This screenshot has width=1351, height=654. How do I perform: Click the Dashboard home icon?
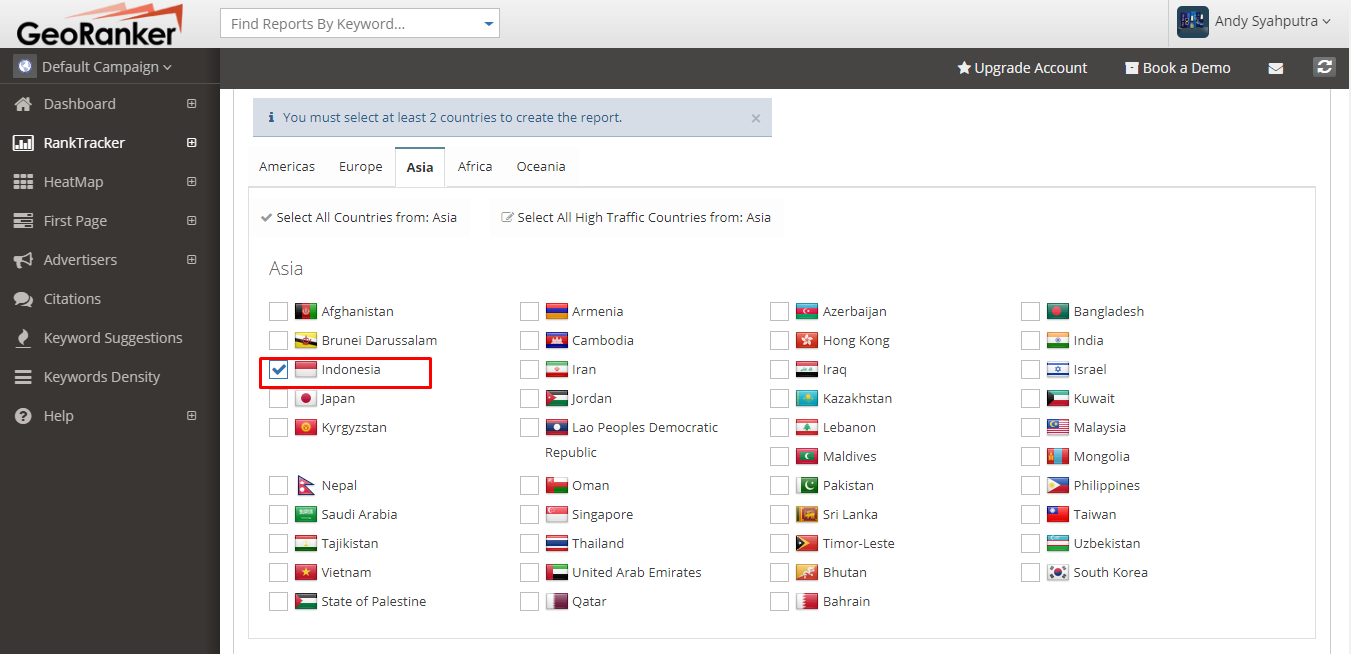coord(23,104)
